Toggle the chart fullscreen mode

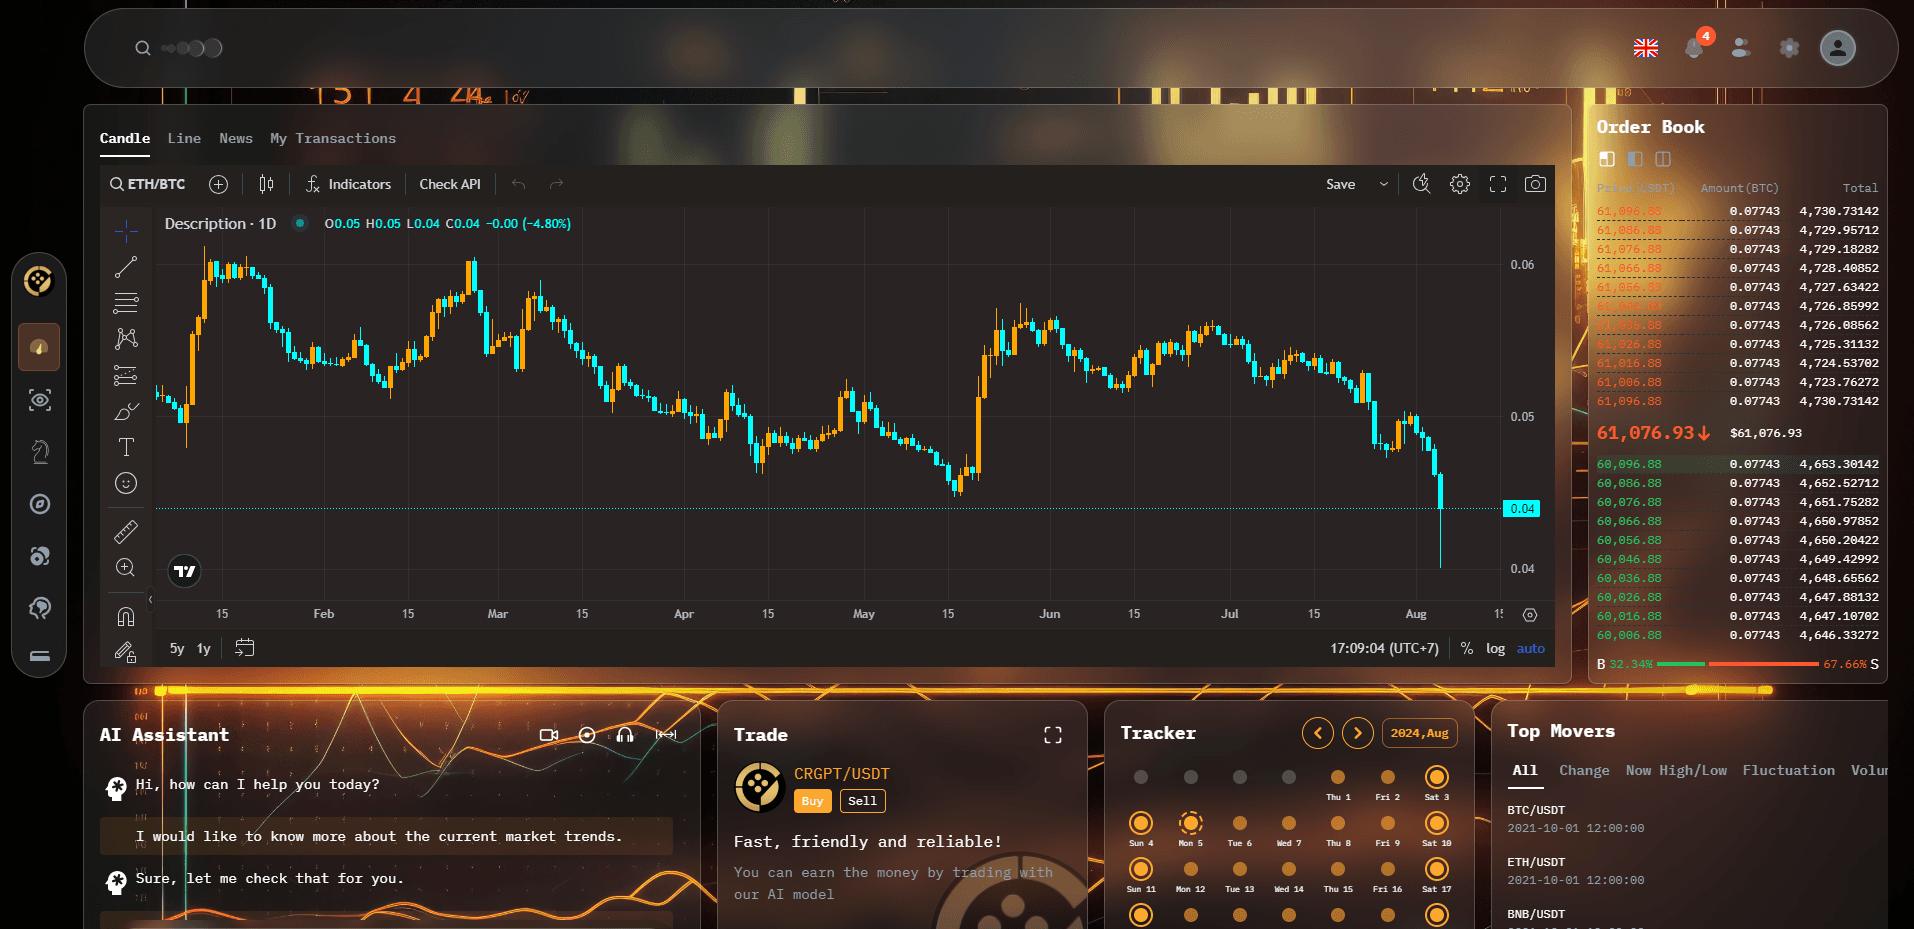[x=1497, y=184]
